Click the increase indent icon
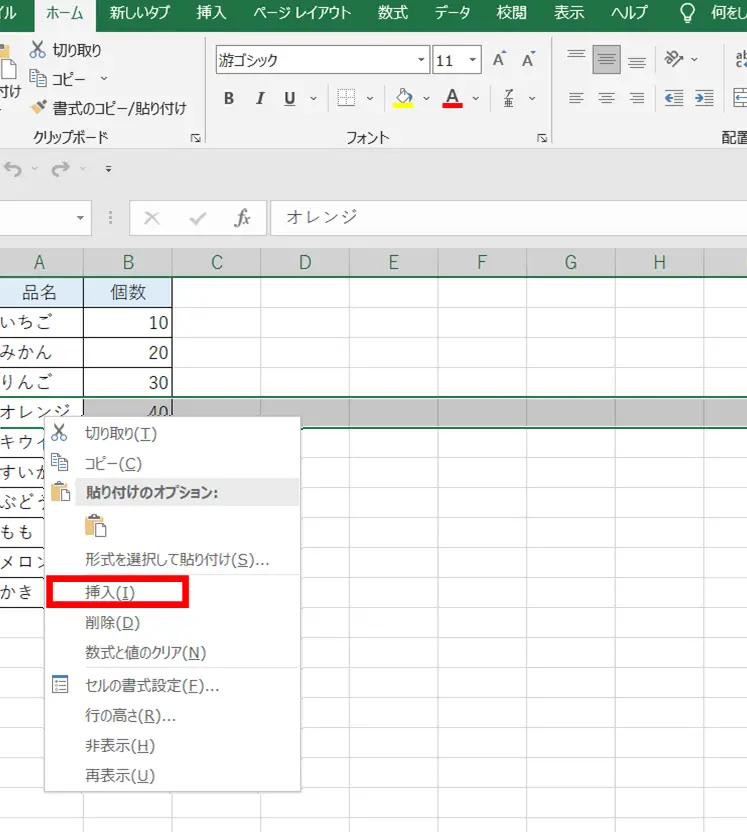Screen dimensions: 747x832 (705, 98)
